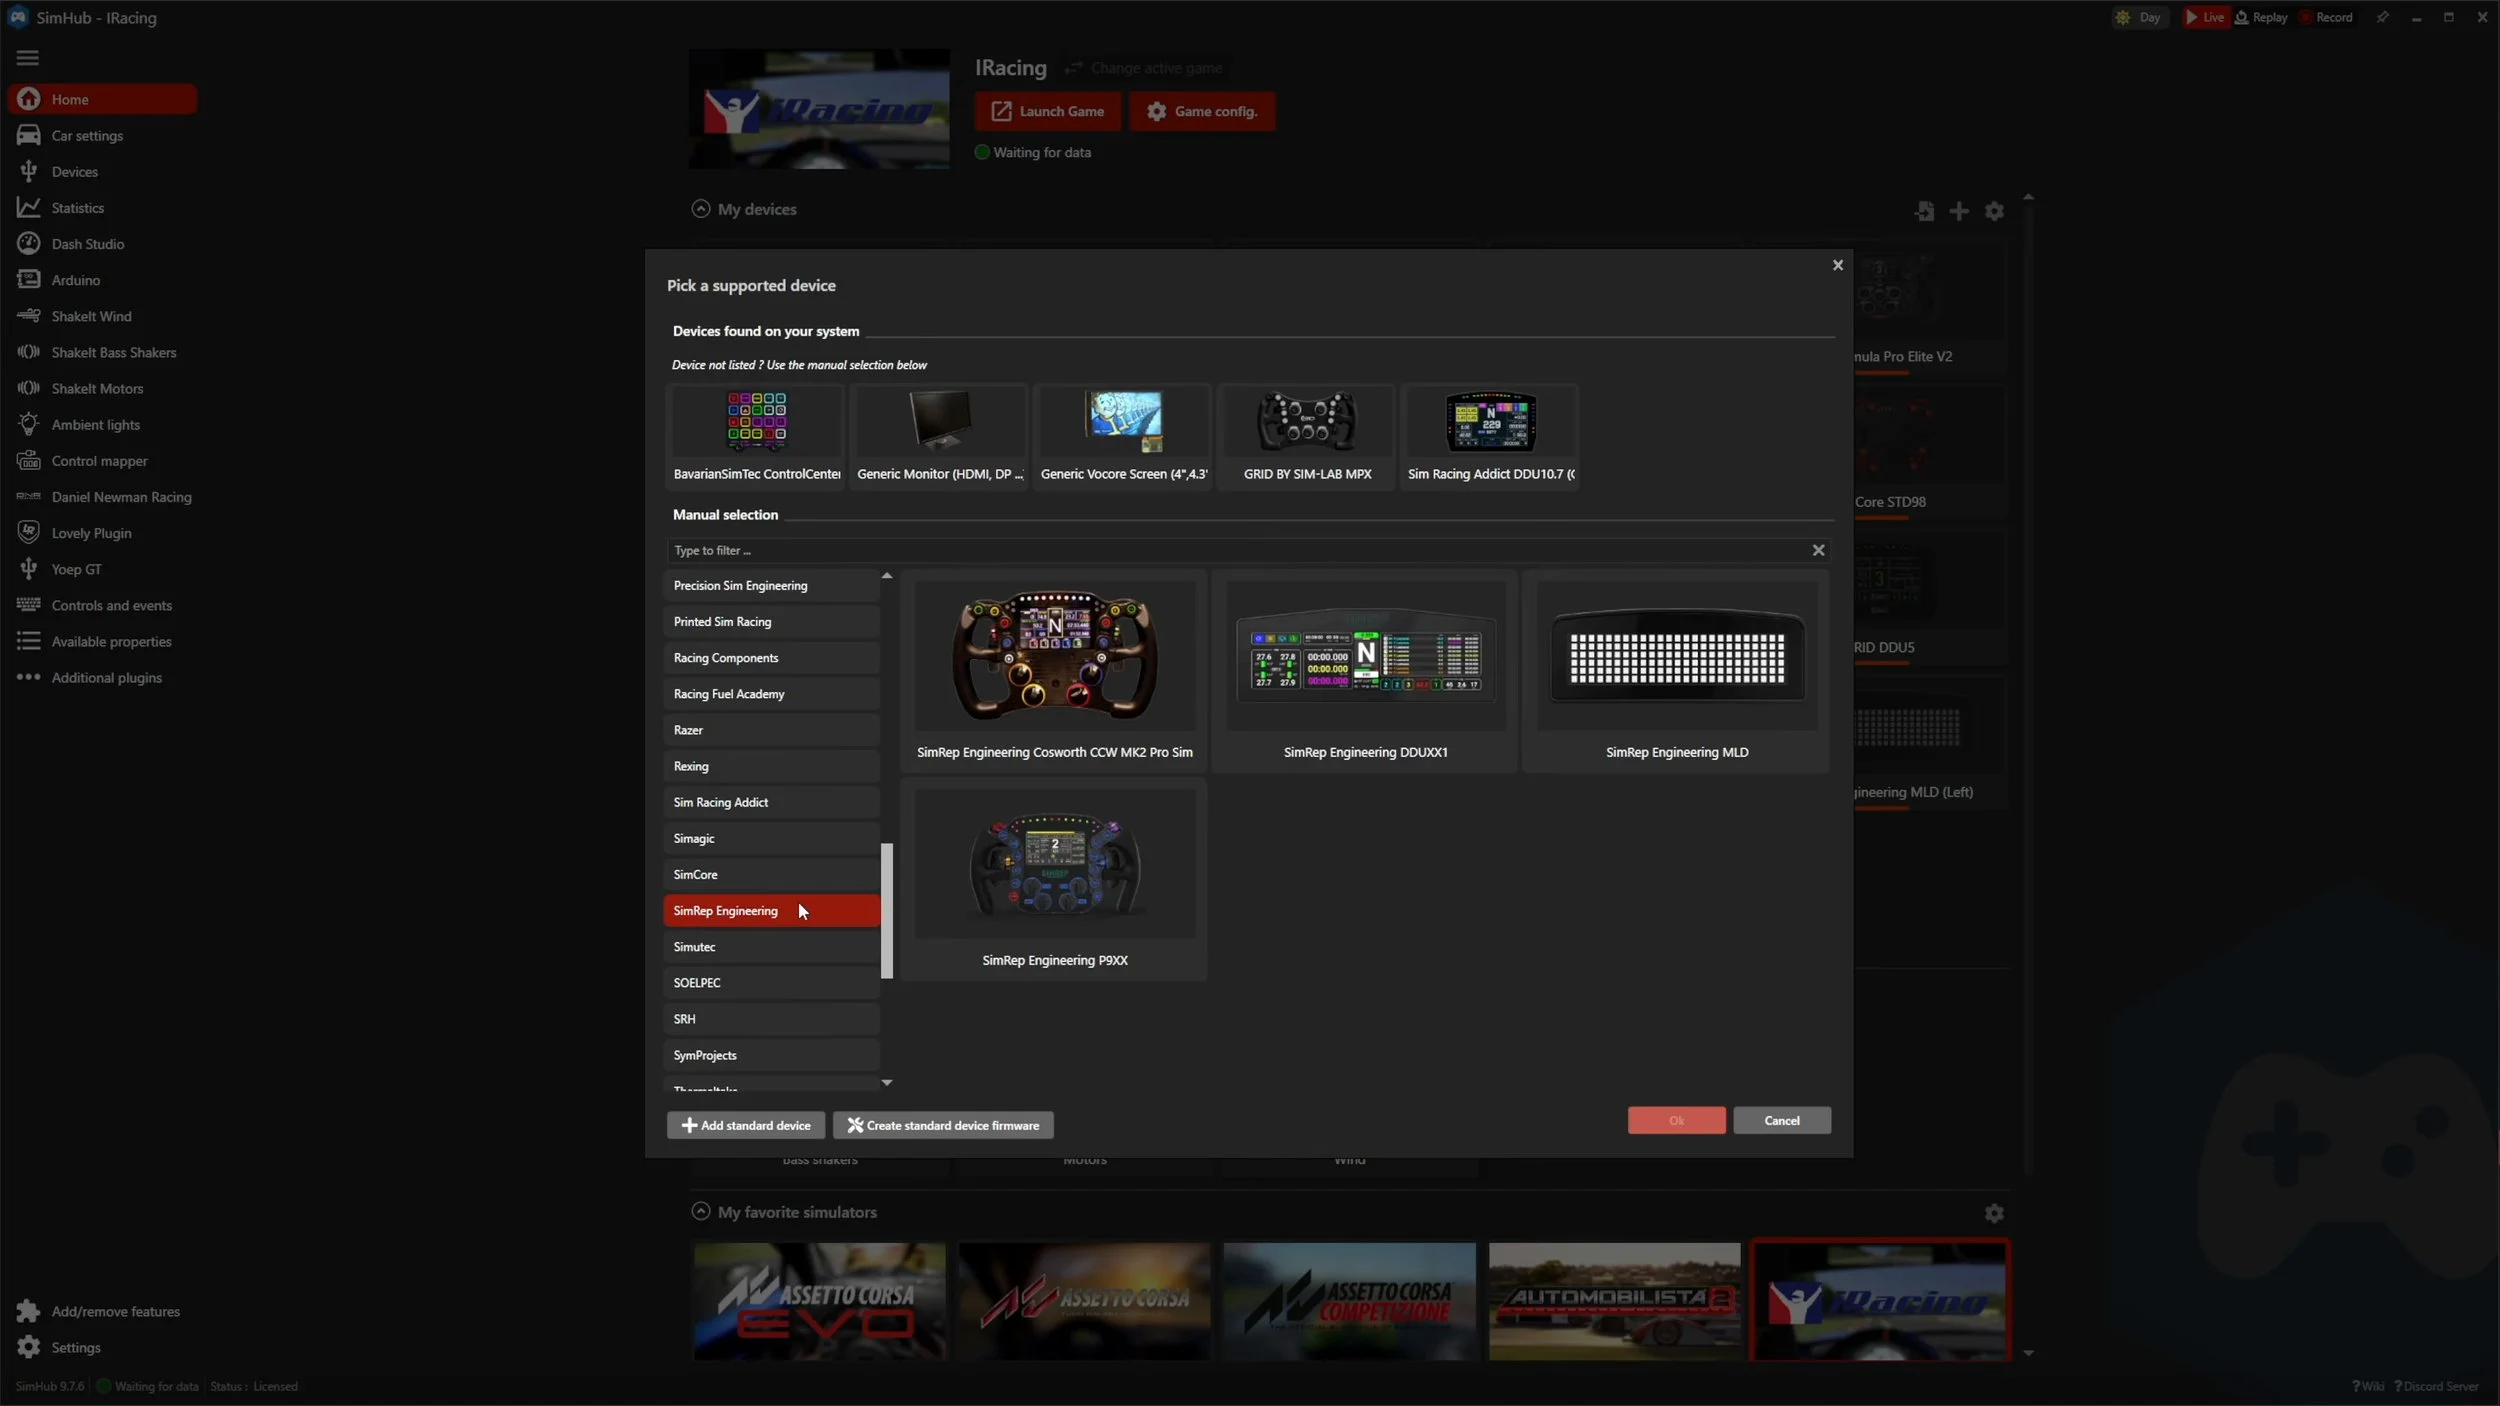Open the hamburger menu icon

pos(28,58)
